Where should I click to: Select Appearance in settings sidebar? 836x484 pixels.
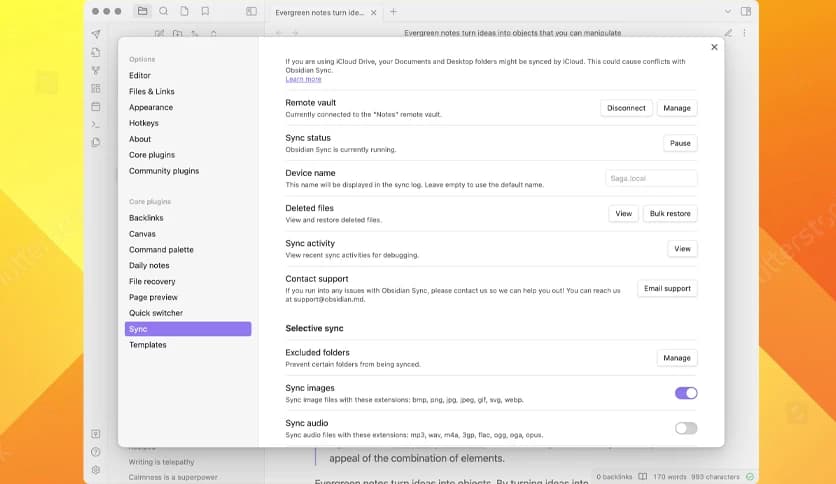tap(151, 107)
